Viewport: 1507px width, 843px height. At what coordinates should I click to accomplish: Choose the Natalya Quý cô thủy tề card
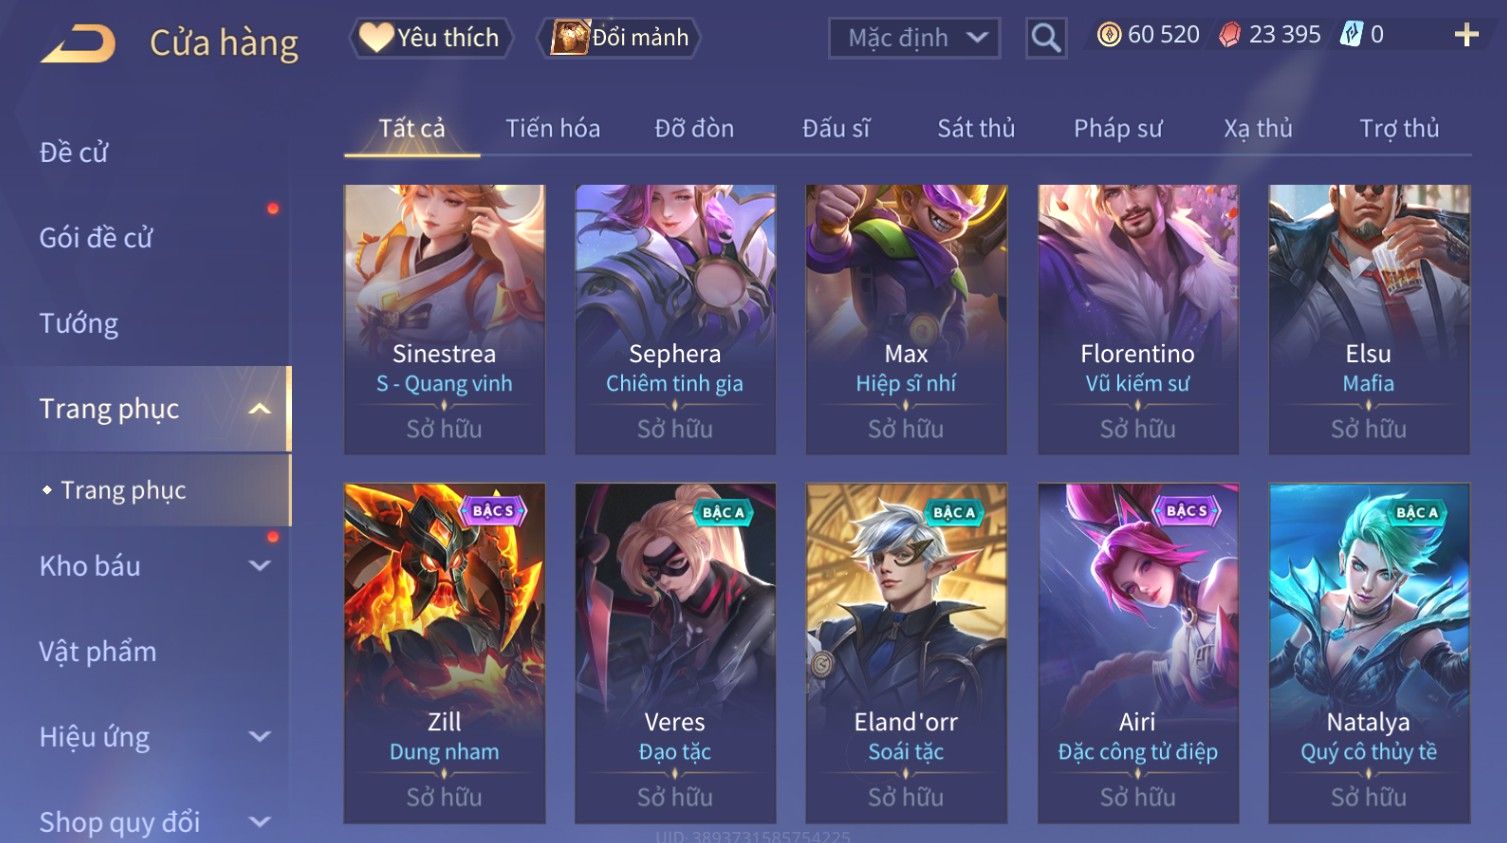pyautogui.click(x=1369, y=653)
